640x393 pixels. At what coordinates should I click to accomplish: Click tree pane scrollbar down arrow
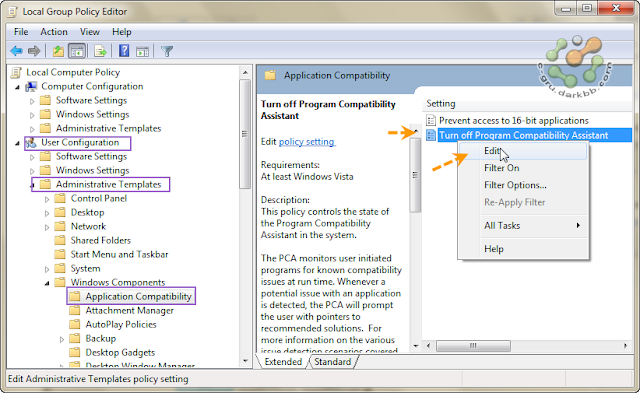[245, 360]
